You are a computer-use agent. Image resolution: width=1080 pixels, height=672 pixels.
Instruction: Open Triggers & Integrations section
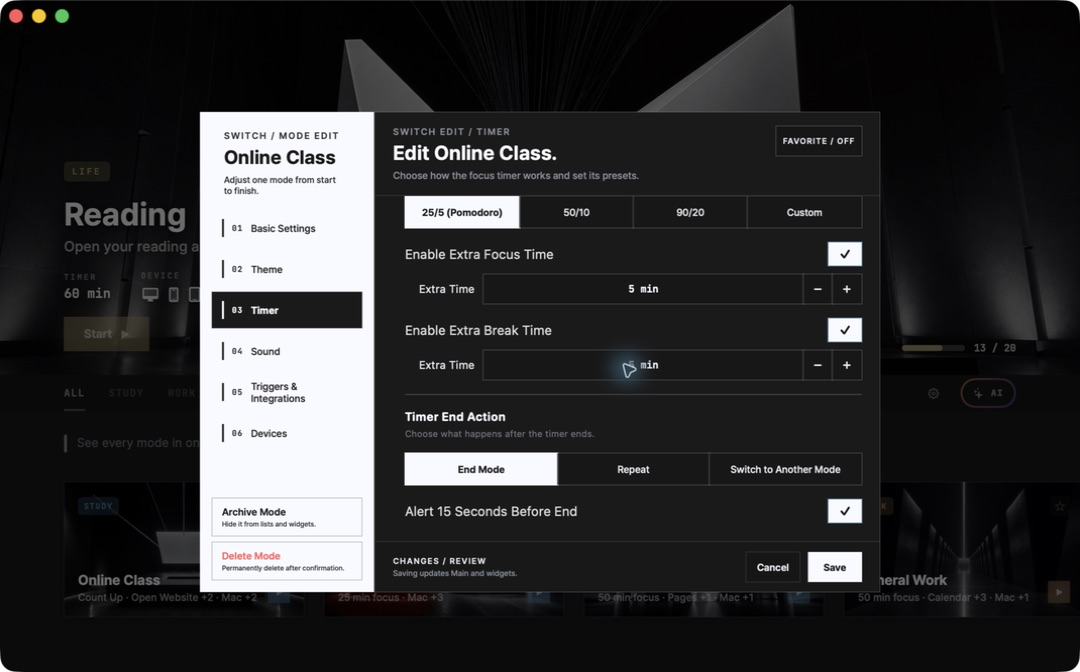[x=287, y=392]
